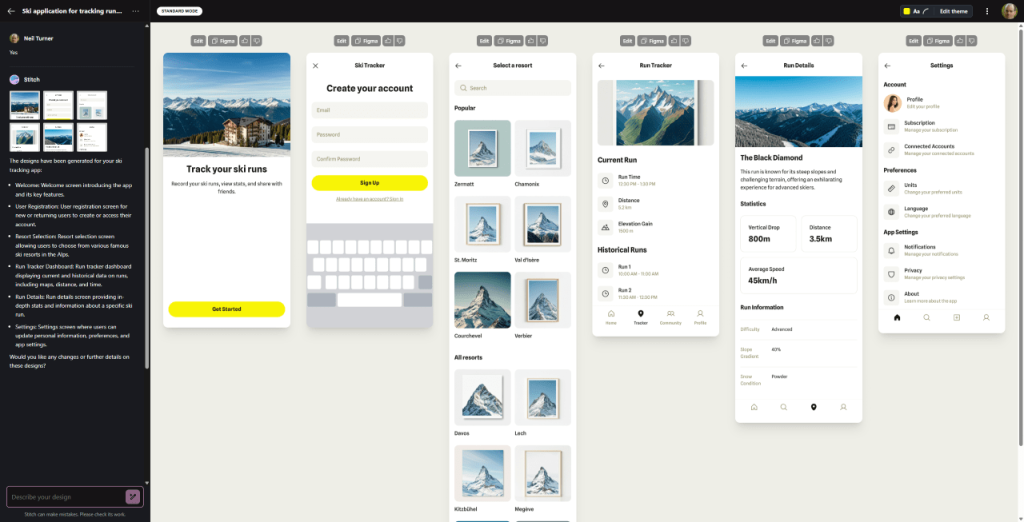Thumbs down the Run Details screen
Screen dimensions: 1024x522
[829, 41]
